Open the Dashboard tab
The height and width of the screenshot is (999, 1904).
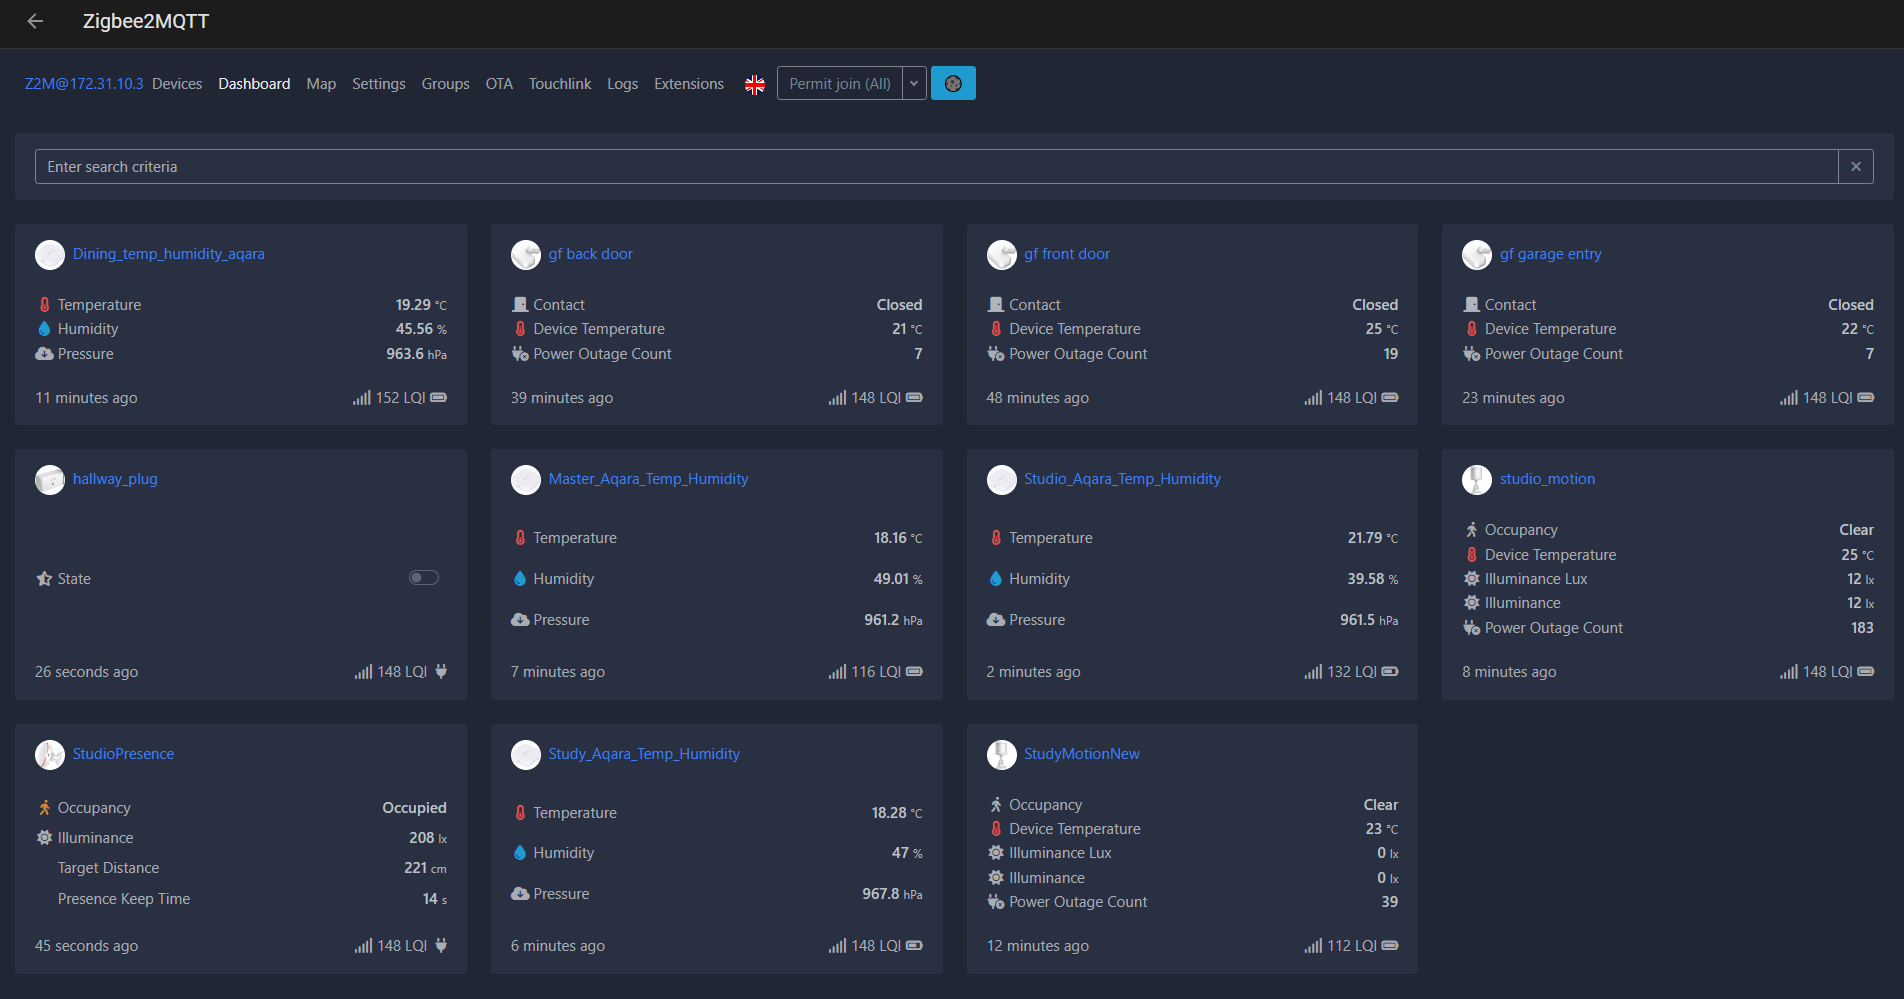[x=254, y=84]
